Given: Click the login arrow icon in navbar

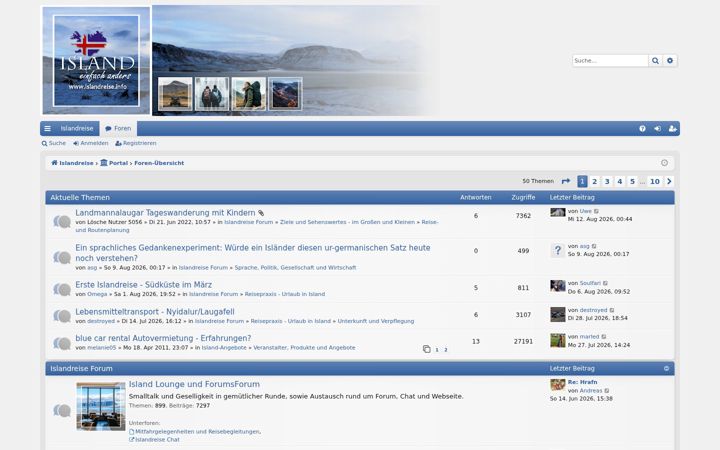Looking at the screenshot, I should [658, 129].
